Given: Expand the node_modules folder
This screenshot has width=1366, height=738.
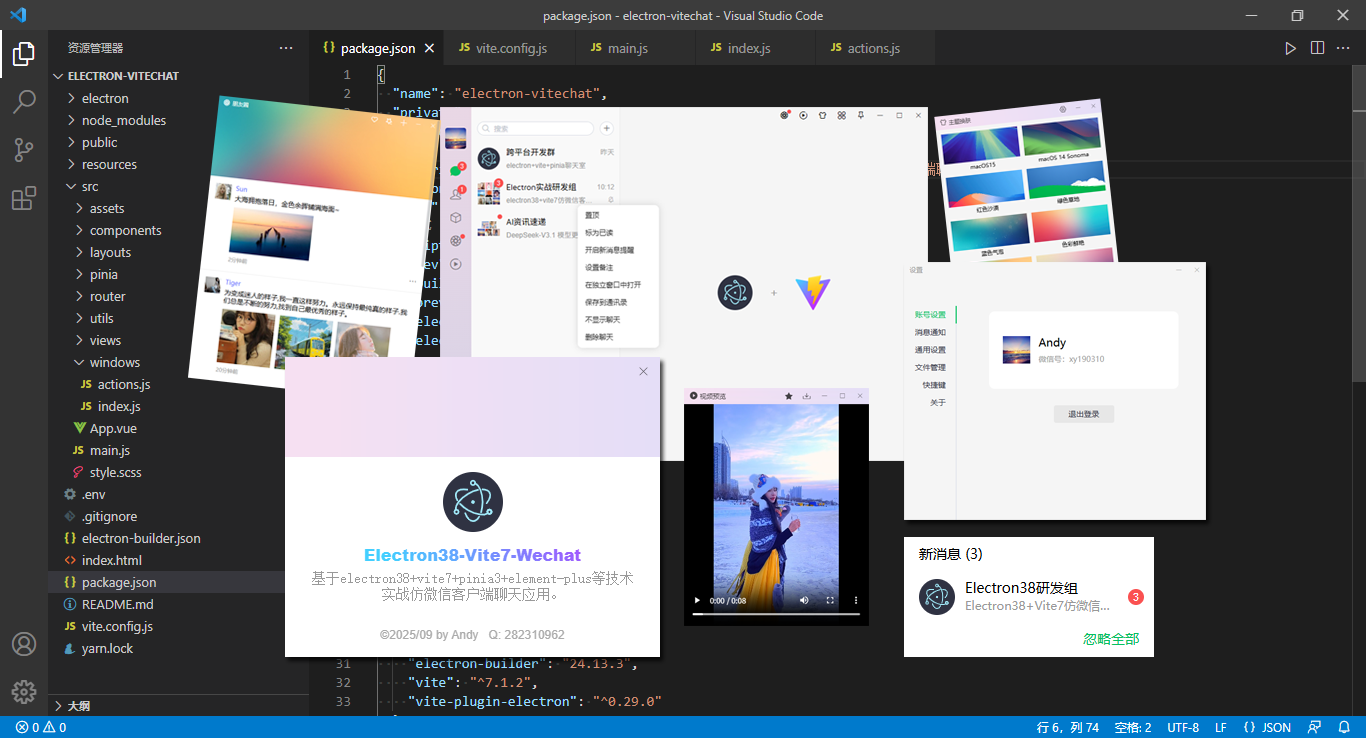Looking at the screenshot, I should pyautogui.click(x=124, y=120).
